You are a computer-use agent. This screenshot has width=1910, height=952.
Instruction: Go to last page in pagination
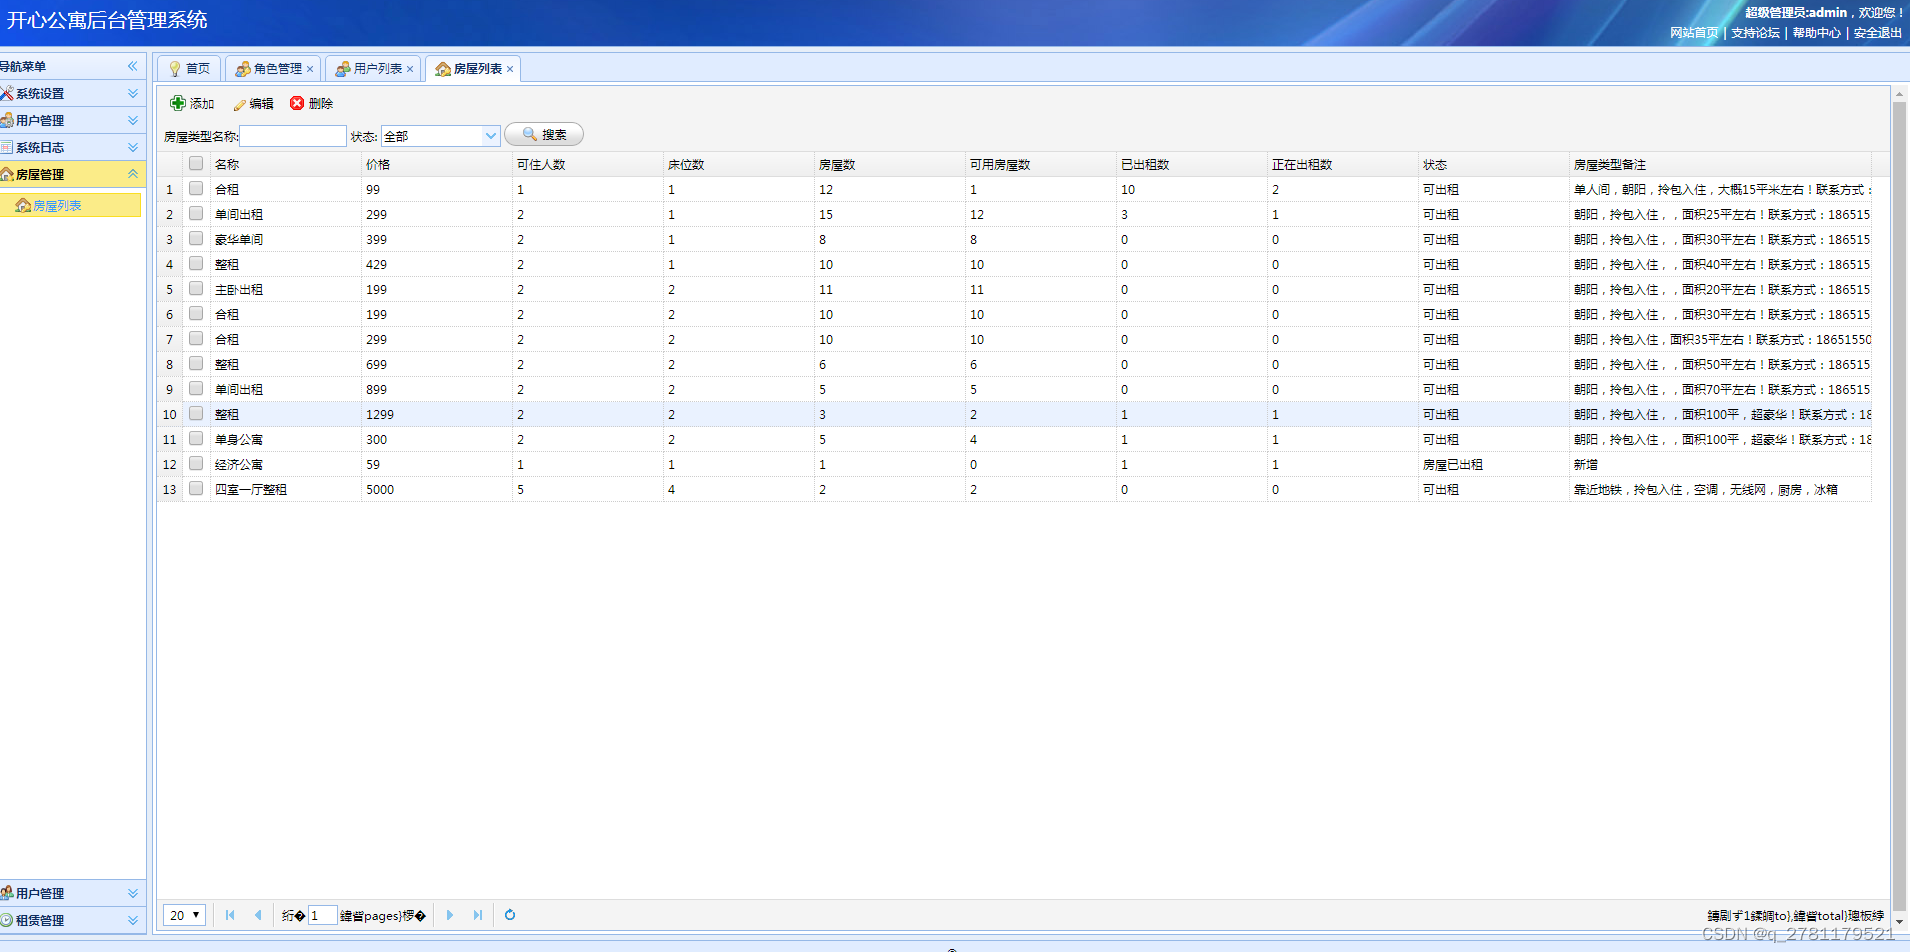tap(478, 915)
